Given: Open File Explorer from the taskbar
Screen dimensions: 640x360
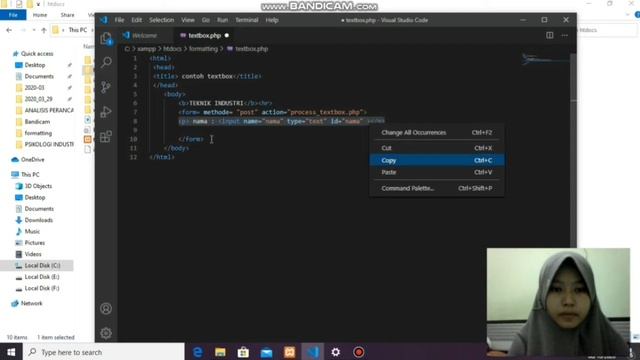Looking at the screenshot, I should 220,352.
